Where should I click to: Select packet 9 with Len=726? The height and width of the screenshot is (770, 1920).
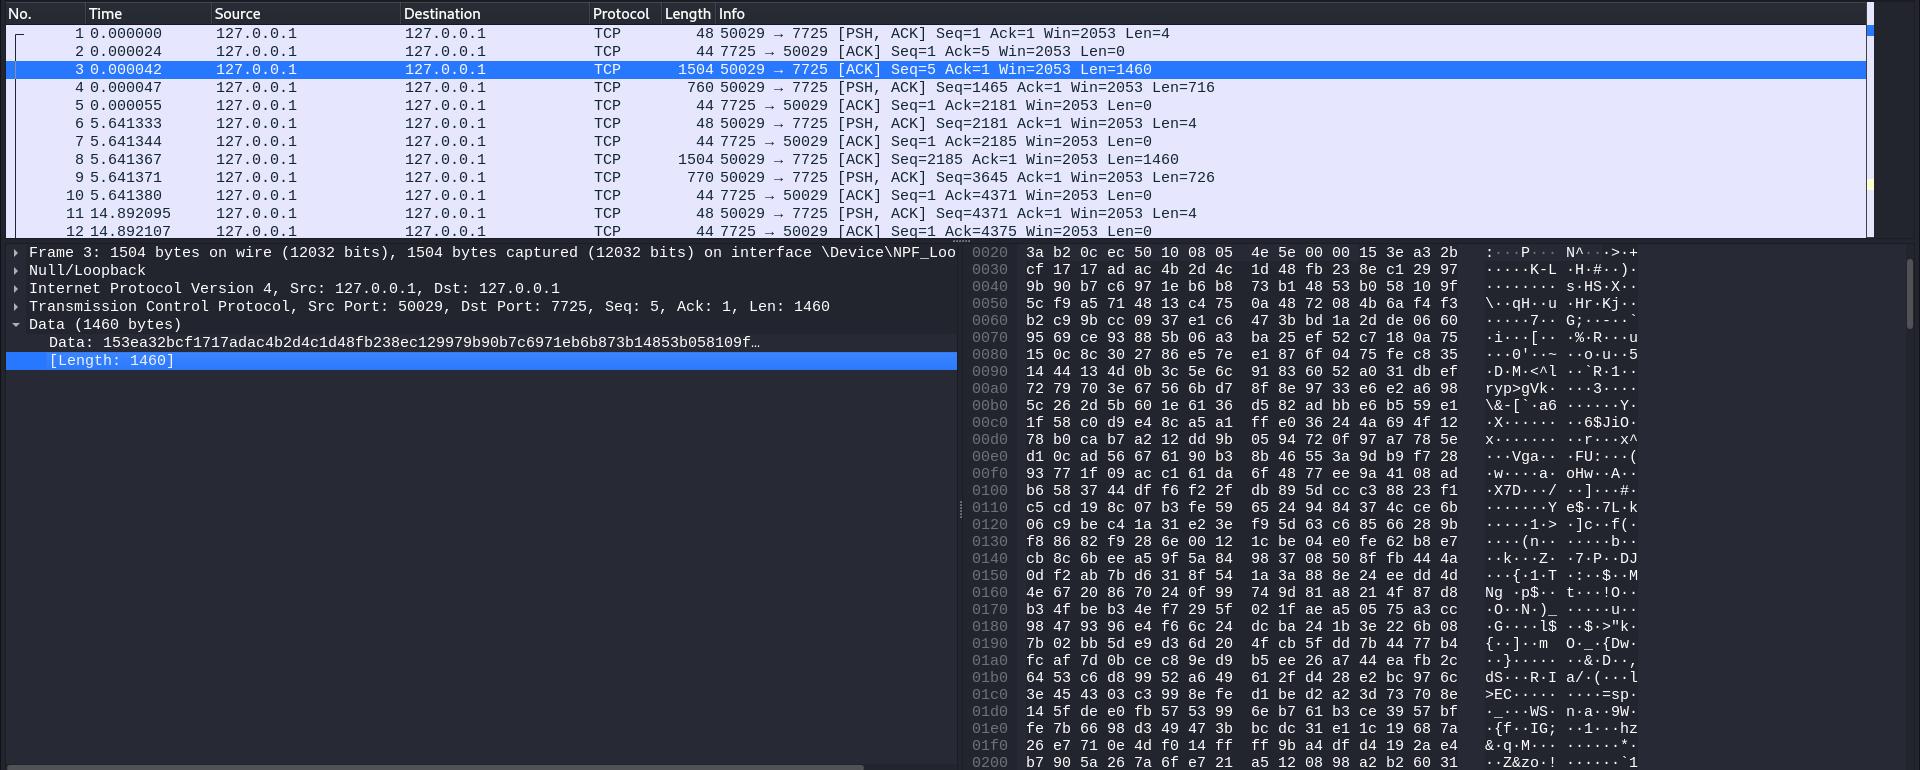click(x=936, y=178)
